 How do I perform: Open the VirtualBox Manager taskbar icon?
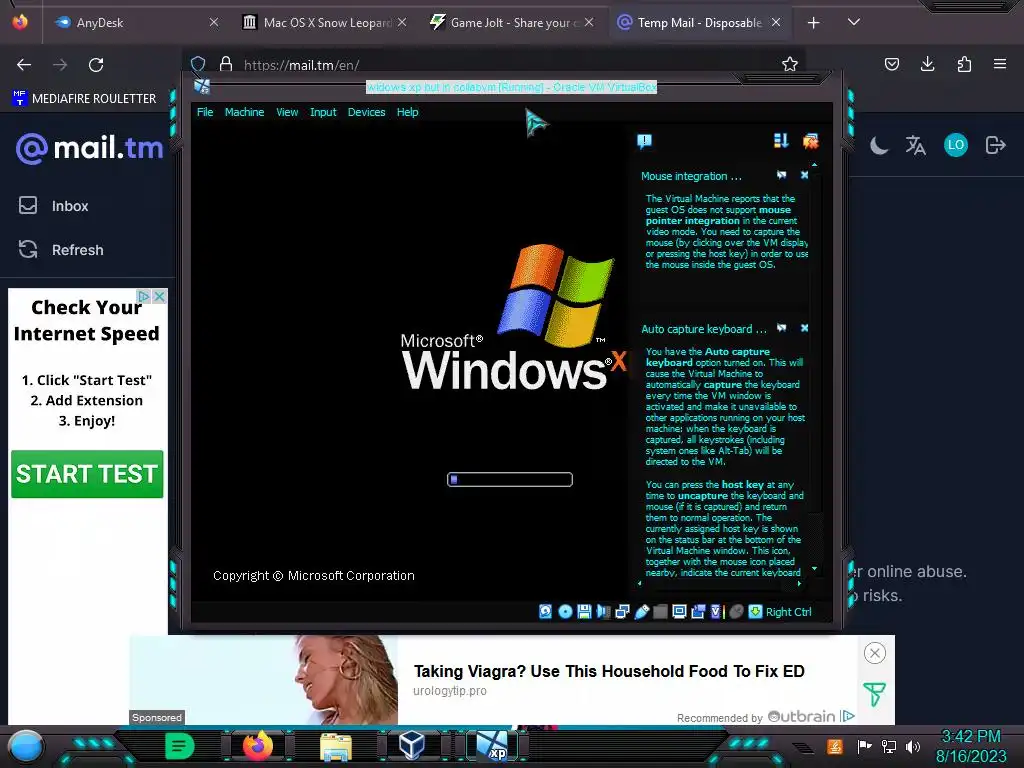point(411,746)
